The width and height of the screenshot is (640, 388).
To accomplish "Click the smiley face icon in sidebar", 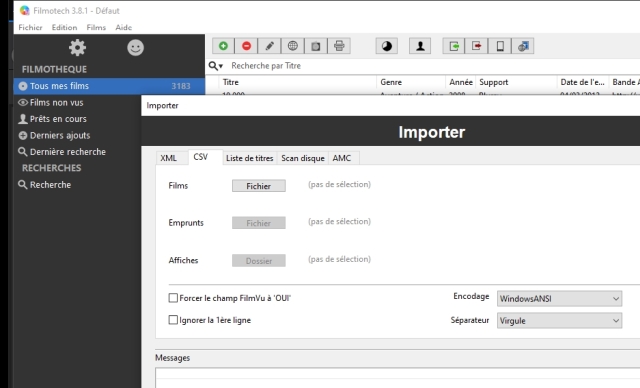I will [x=136, y=48].
